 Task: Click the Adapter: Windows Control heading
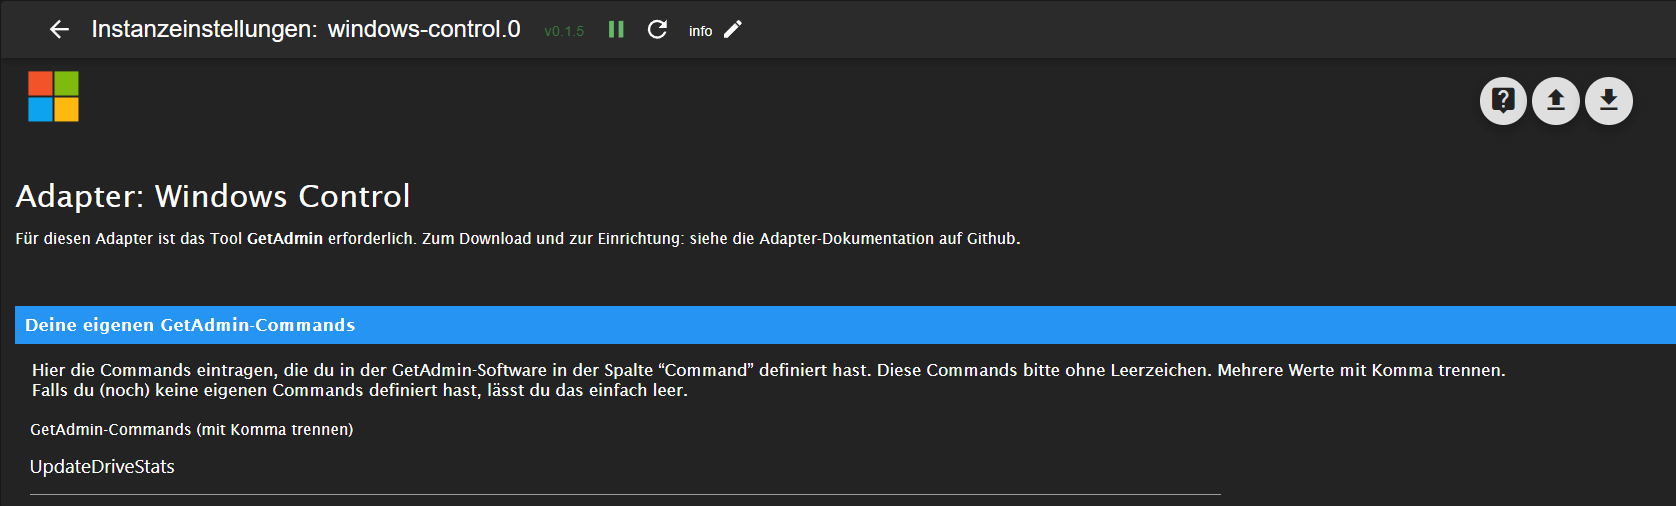pos(213,196)
